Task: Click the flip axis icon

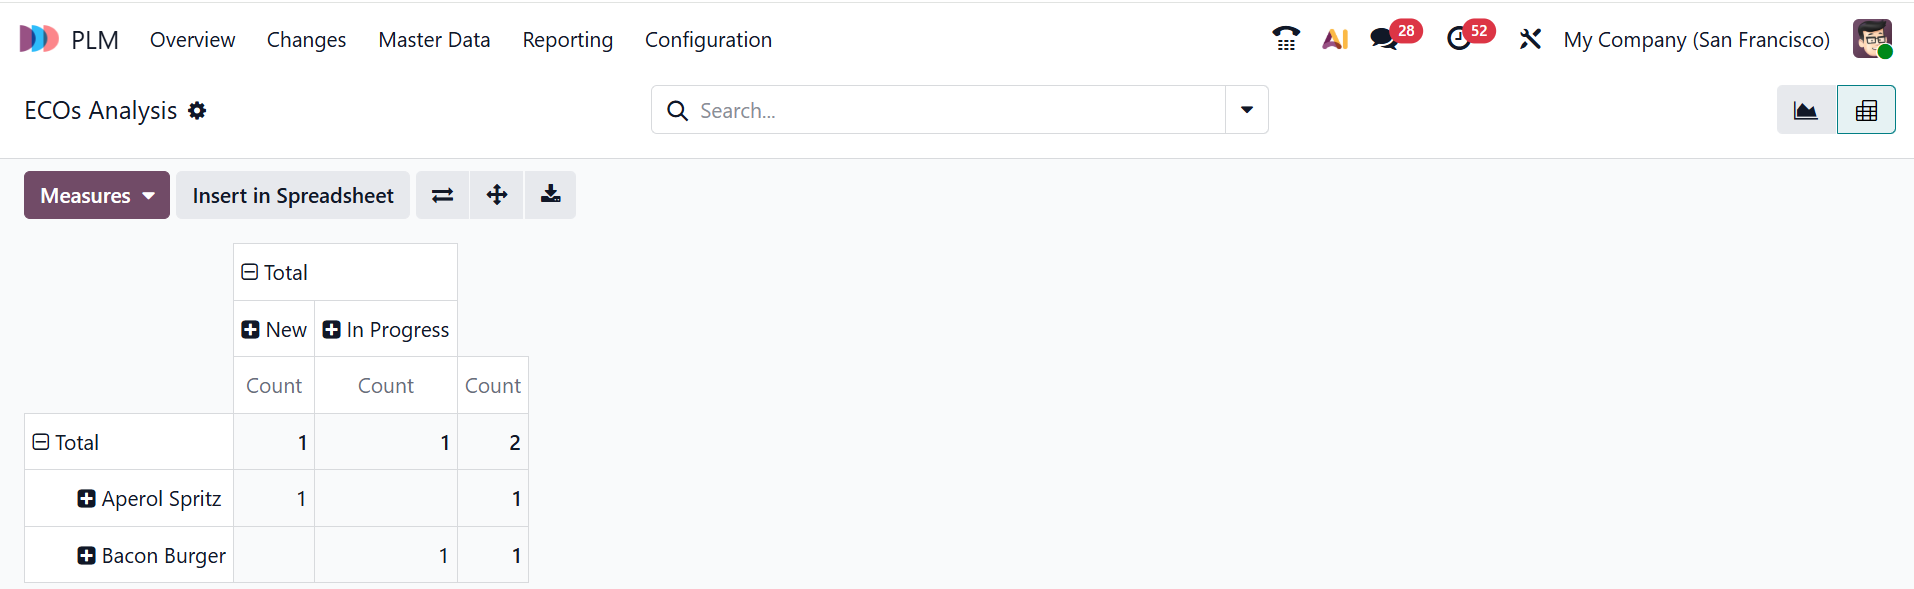Action: 442,195
